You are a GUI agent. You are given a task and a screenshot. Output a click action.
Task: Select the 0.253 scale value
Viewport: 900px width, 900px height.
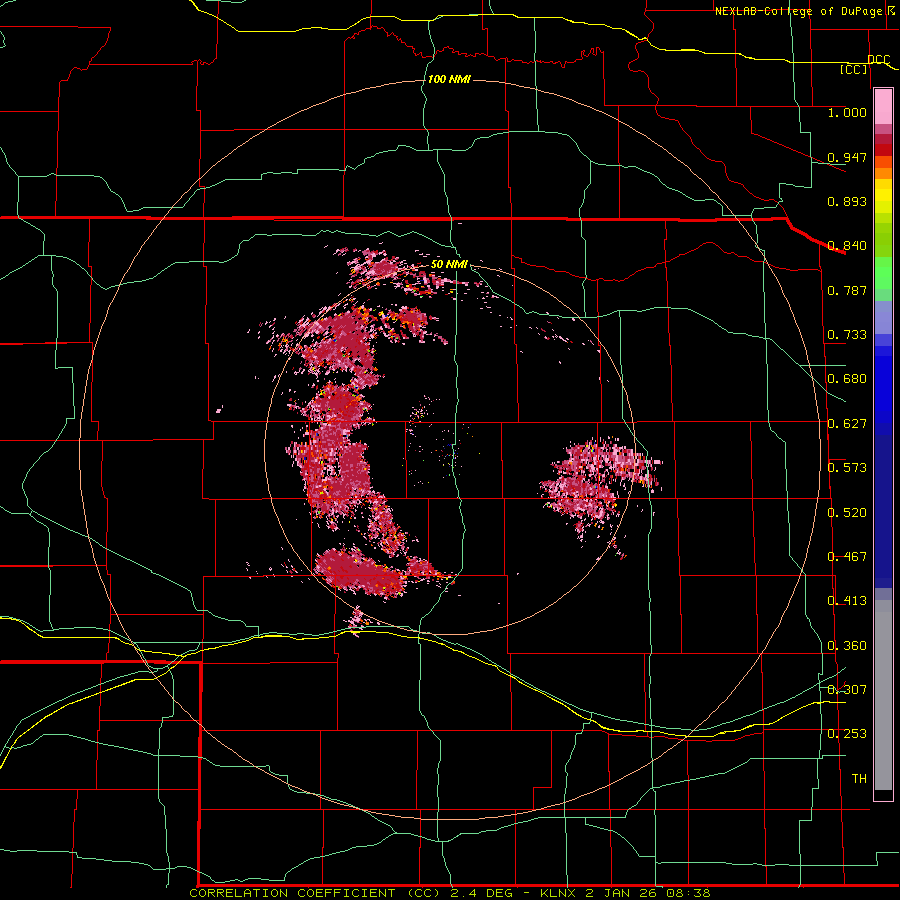click(x=847, y=734)
